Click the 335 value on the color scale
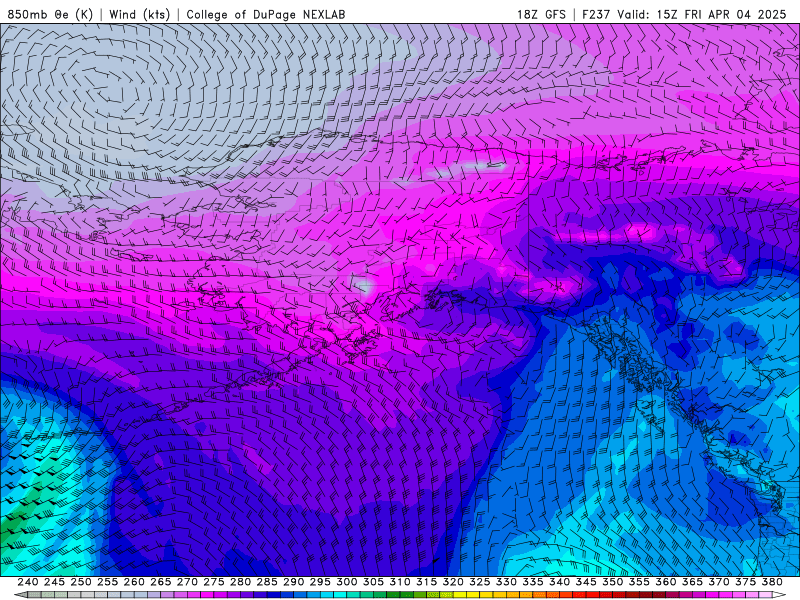The width and height of the screenshot is (800, 600). (533, 582)
